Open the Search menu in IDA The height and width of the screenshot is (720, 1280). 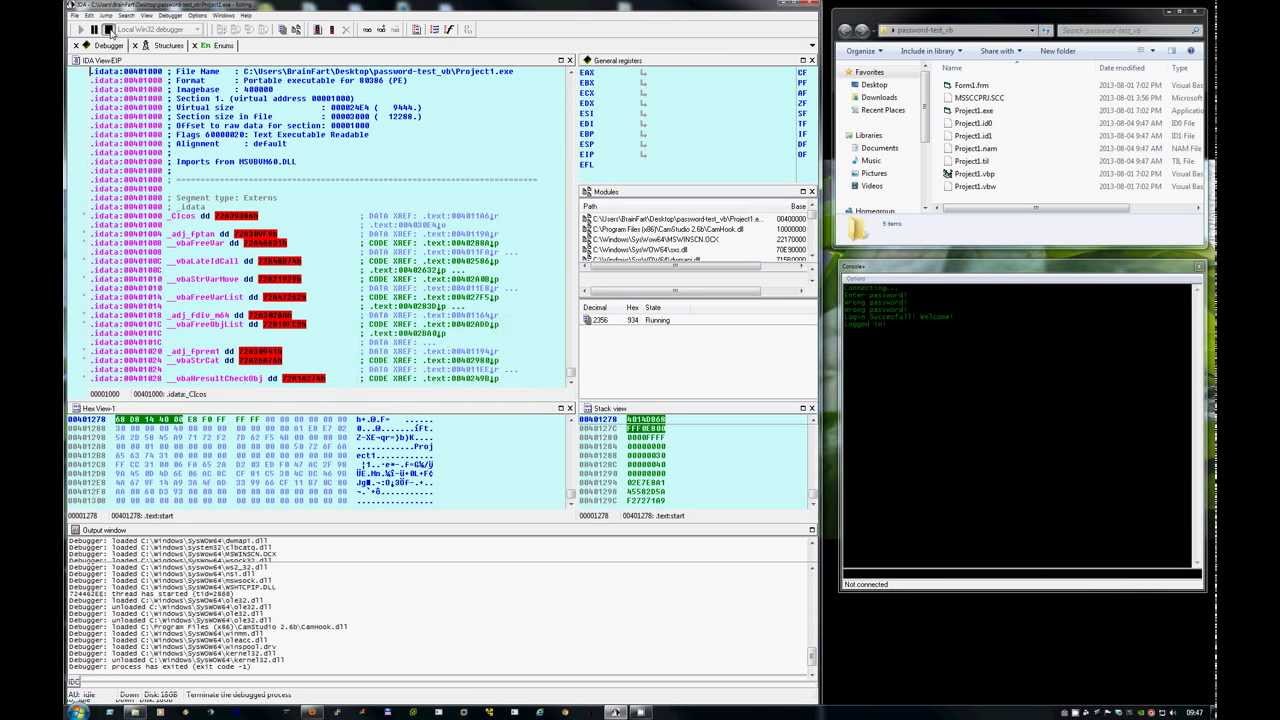click(126, 16)
